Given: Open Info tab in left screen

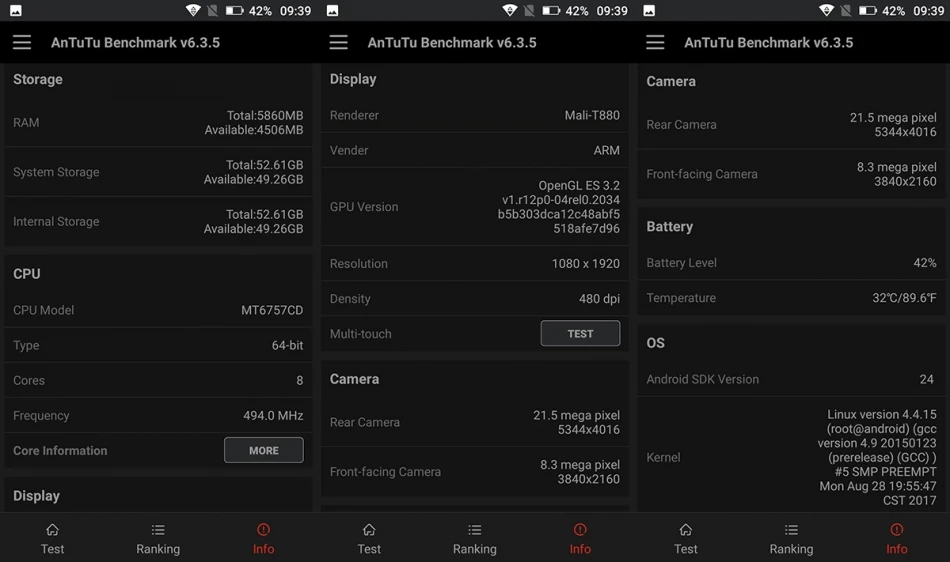Looking at the screenshot, I should pos(264,538).
